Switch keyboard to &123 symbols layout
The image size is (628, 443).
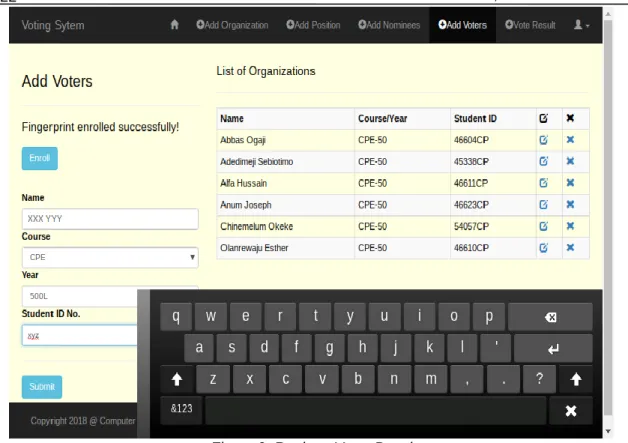click(x=181, y=409)
